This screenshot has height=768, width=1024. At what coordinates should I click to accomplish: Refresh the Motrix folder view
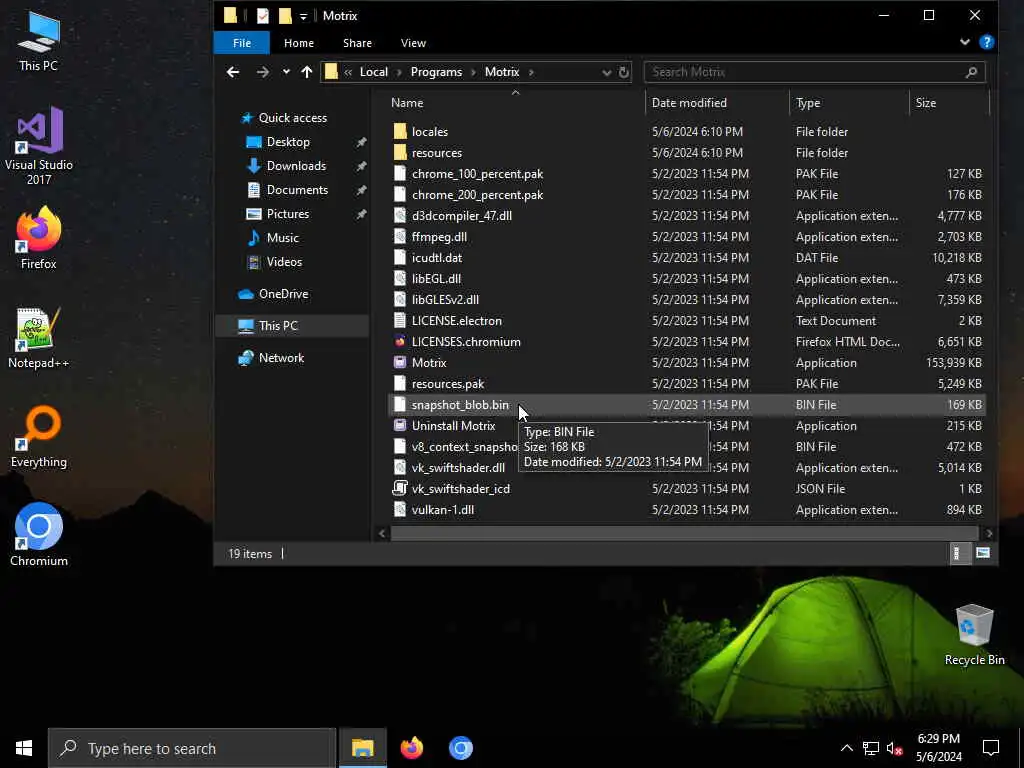click(624, 72)
